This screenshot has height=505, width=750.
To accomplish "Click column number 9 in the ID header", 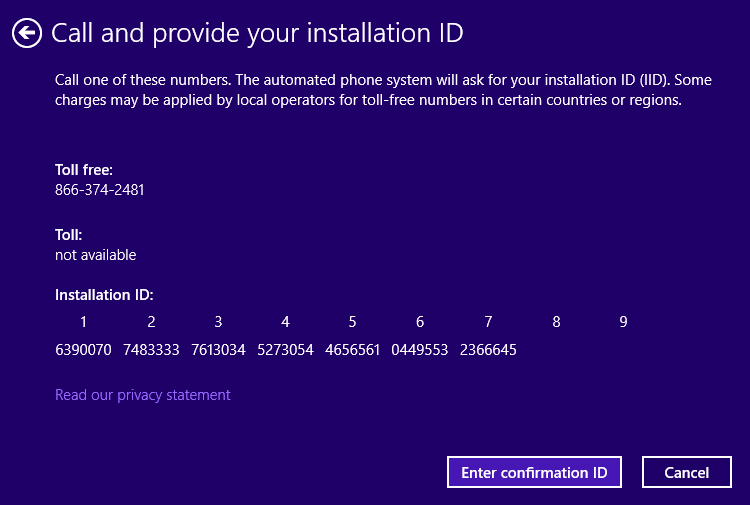I will (x=623, y=322).
